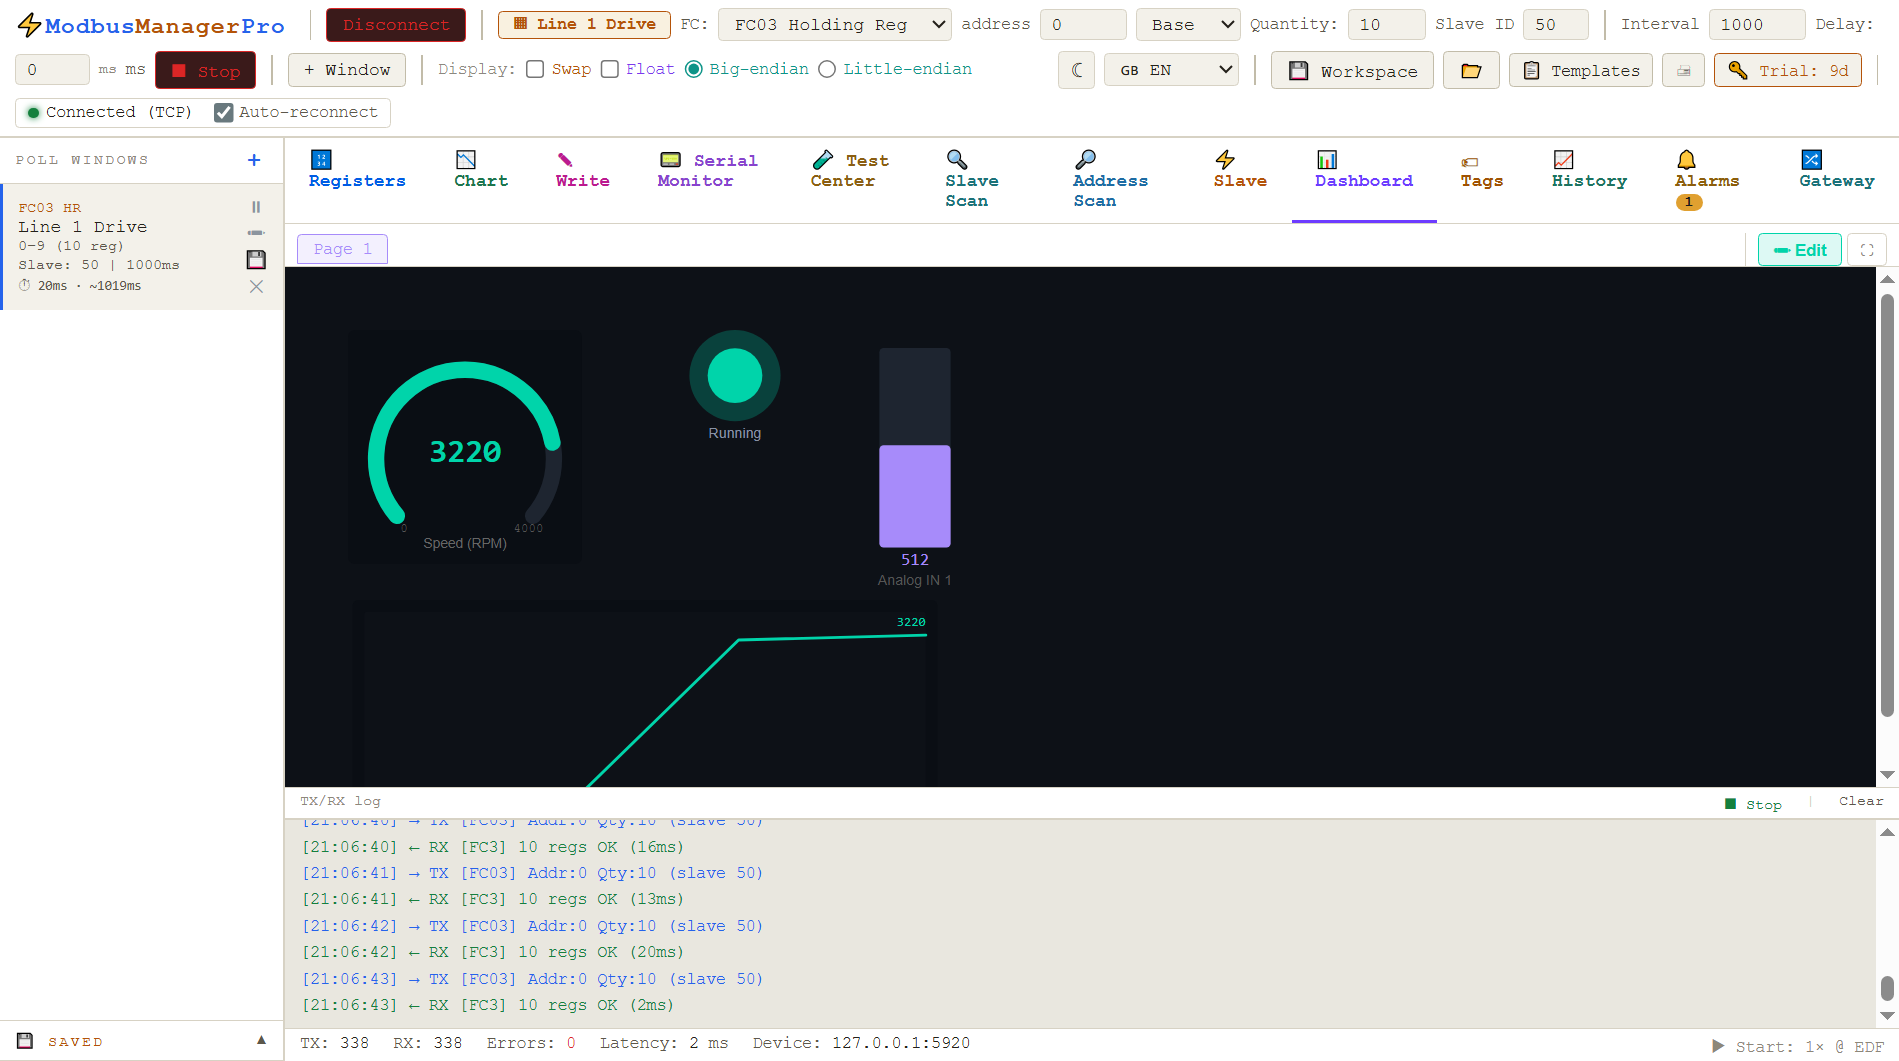Clear the TX/RX log
This screenshot has width=1899, height=1061.
pyautogui.click(x=1861, y=801)
